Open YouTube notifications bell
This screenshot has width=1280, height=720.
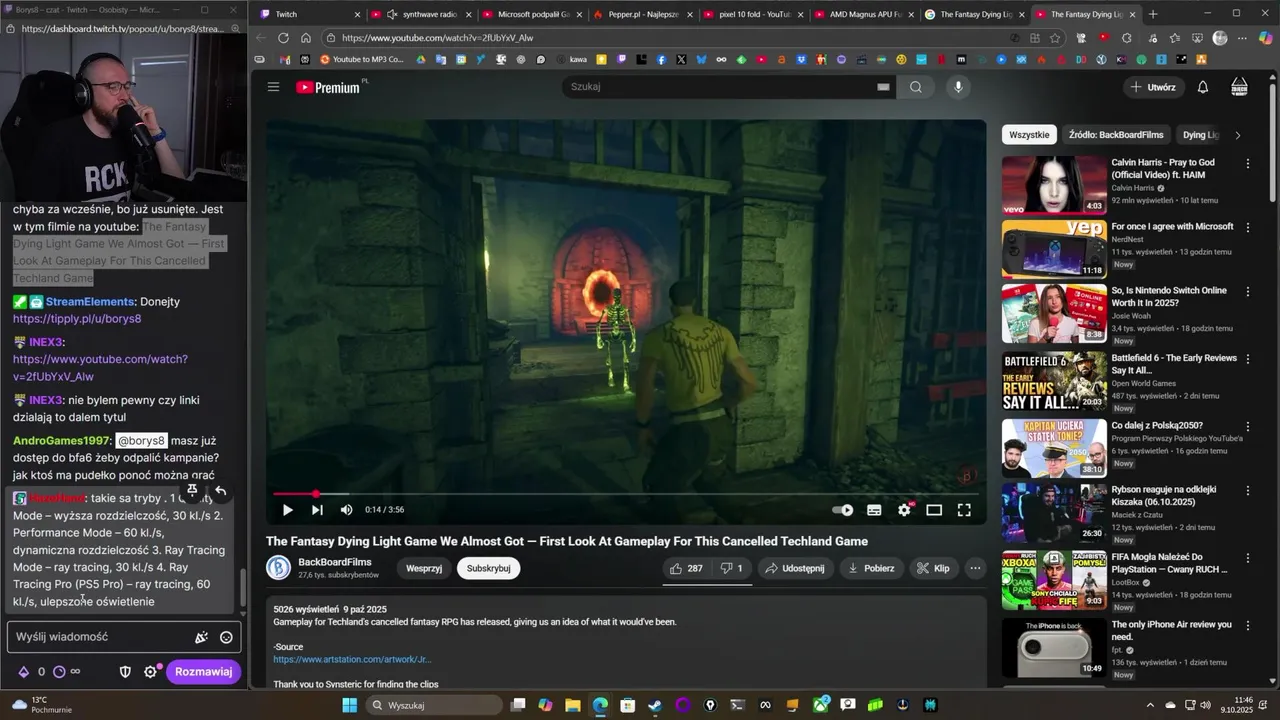1203,87
